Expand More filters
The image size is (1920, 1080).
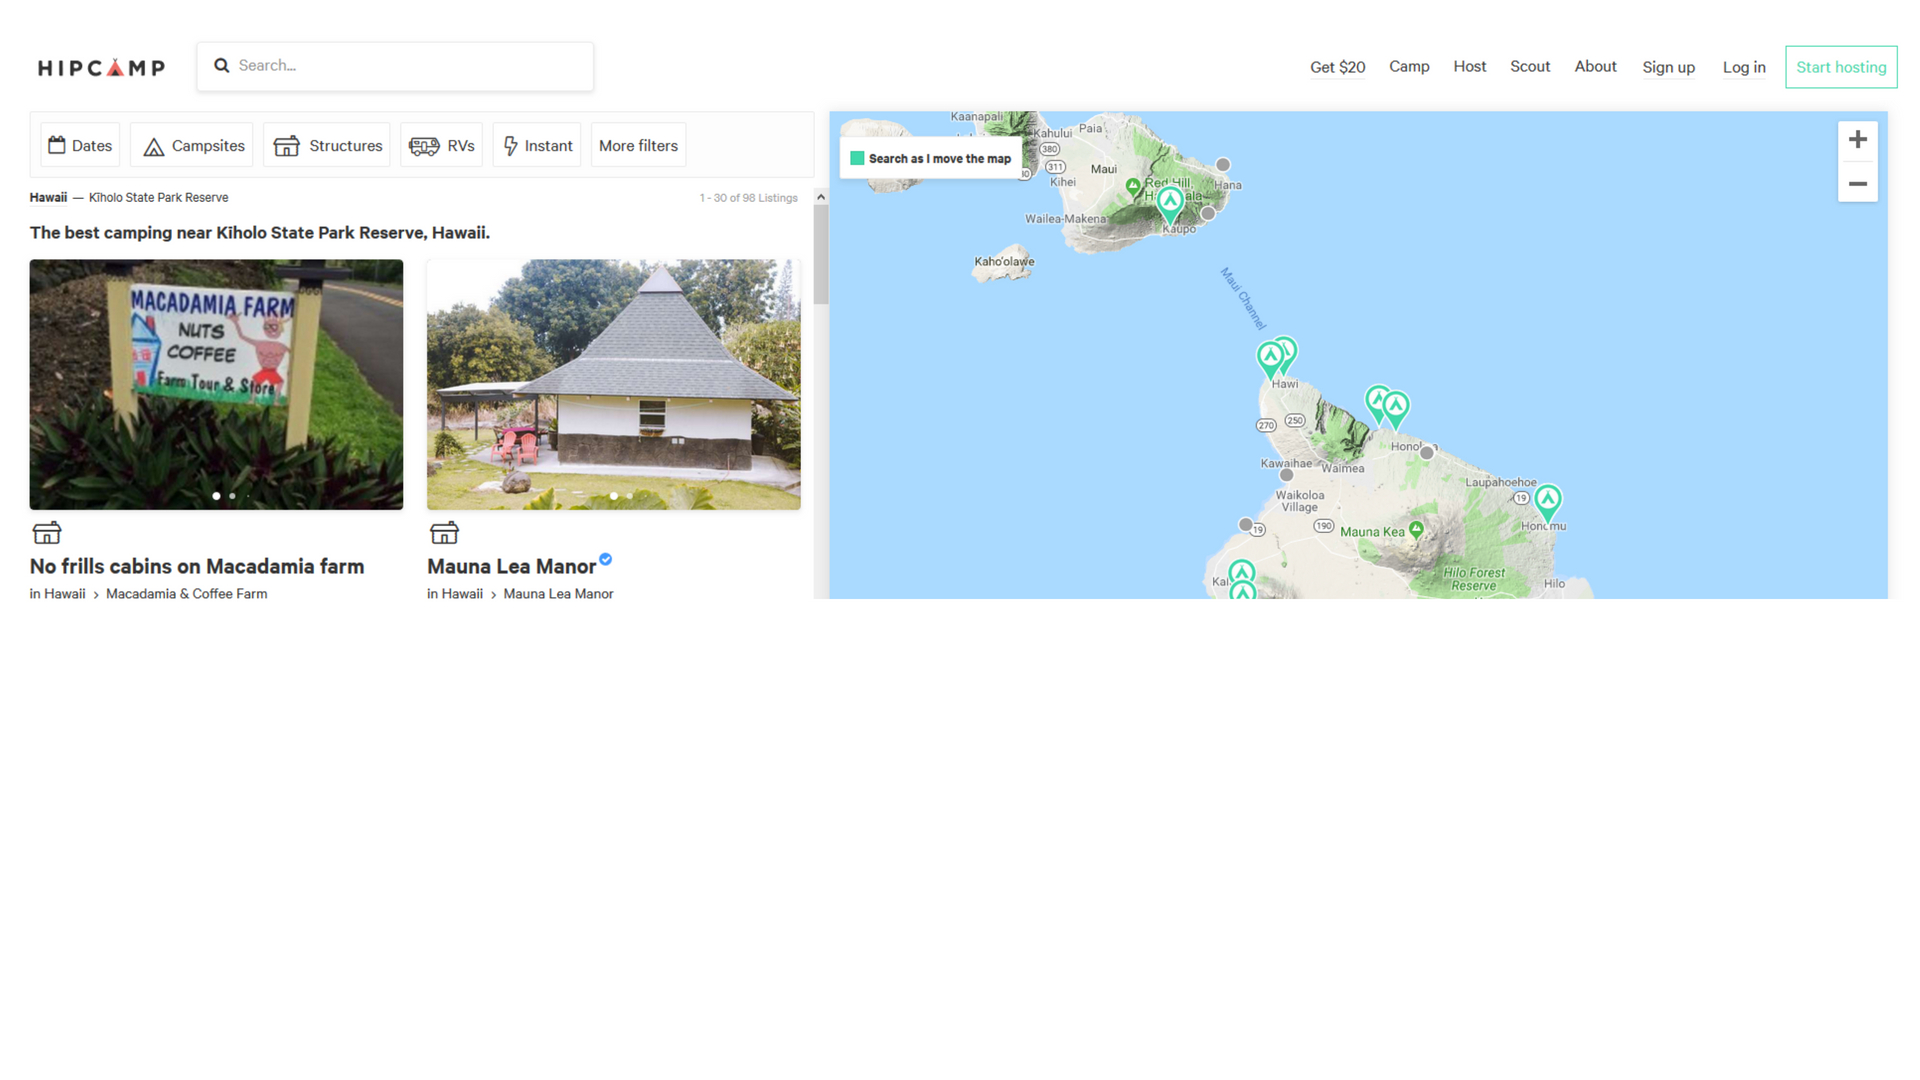coord(638,145)
